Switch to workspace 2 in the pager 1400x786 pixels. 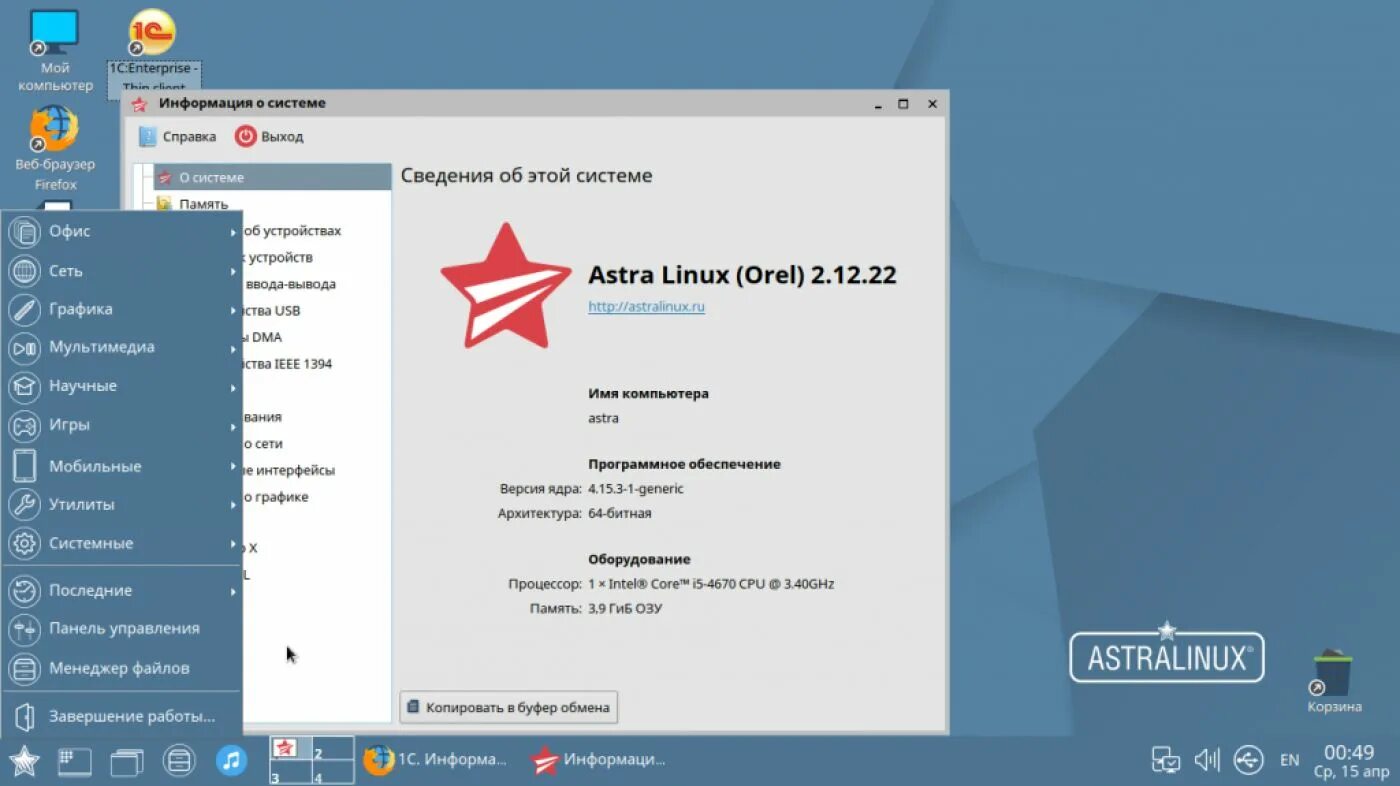click(x=333, y=748)
